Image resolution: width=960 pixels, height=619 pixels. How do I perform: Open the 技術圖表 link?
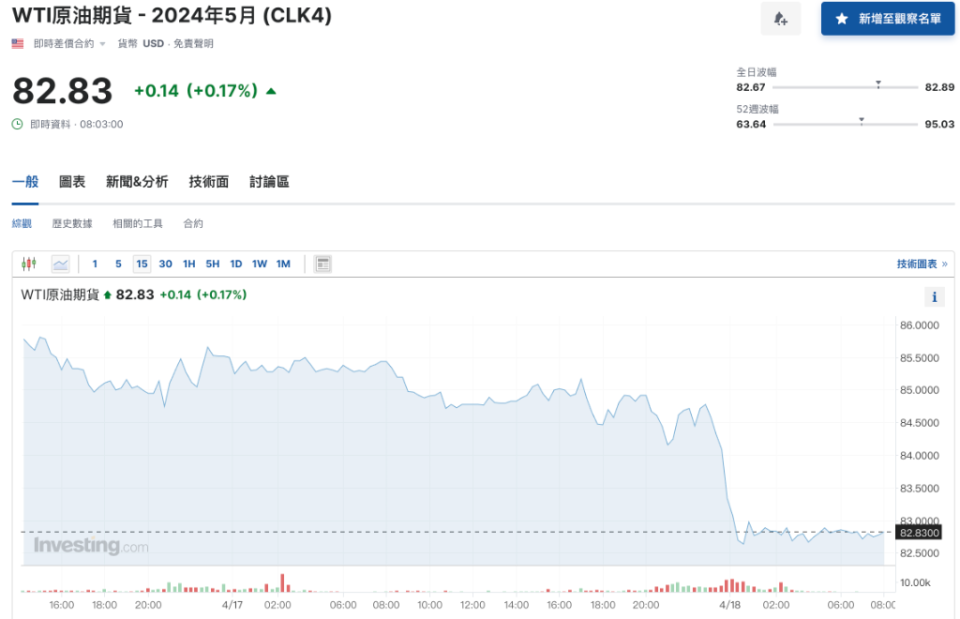click(x=922, y=264)
